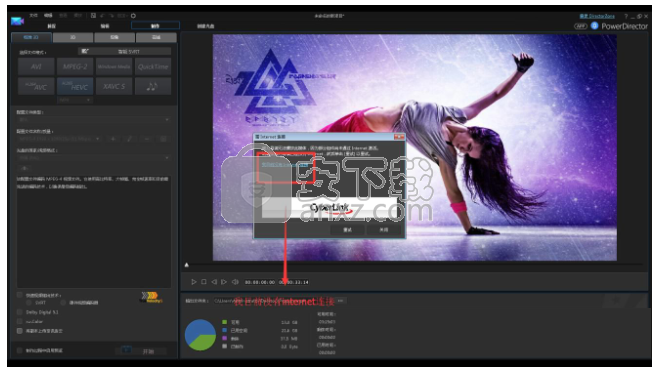Browse output folder using ellipsis button
This screenshot has height=370, width=659.
tap(340, 301)
